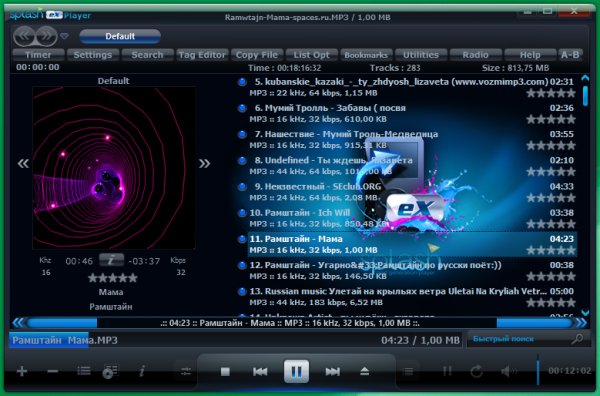Click the visualization thumbnail
Viewport: 600px width, 396px height.
click(114, 168)
